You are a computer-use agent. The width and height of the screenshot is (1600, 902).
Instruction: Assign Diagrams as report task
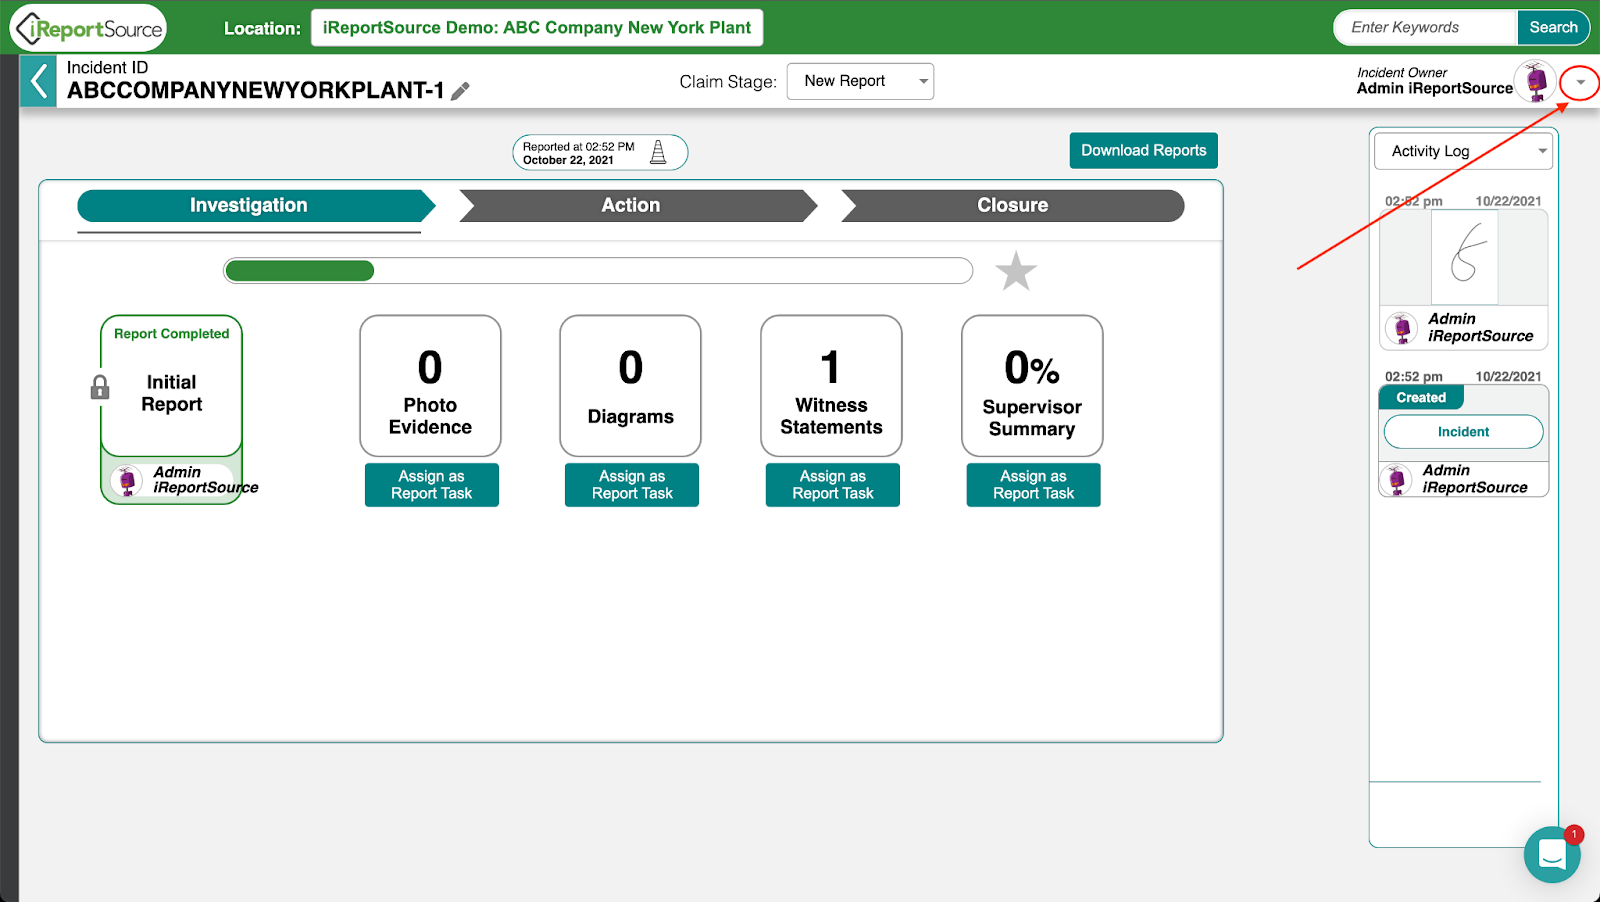pyautogui.click(x=632, y=485)
